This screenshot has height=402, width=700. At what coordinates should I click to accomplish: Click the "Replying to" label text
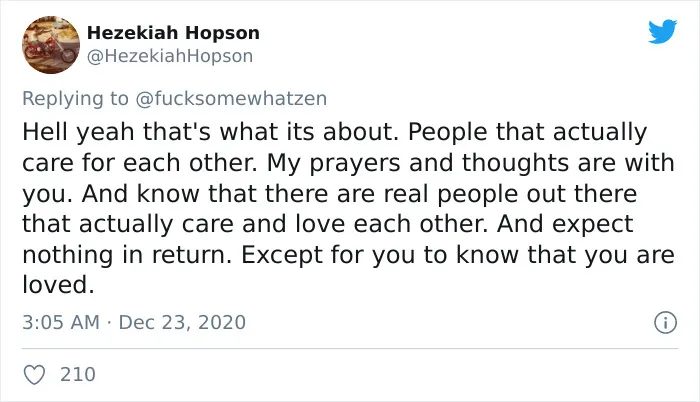(x=75, y=99)
